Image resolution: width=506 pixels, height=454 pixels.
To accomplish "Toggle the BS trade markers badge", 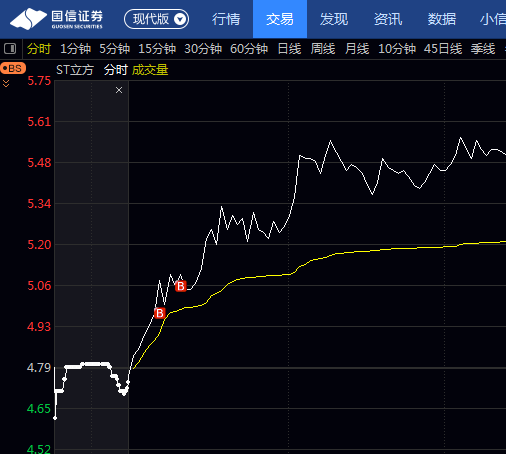I will click(13, 68).
